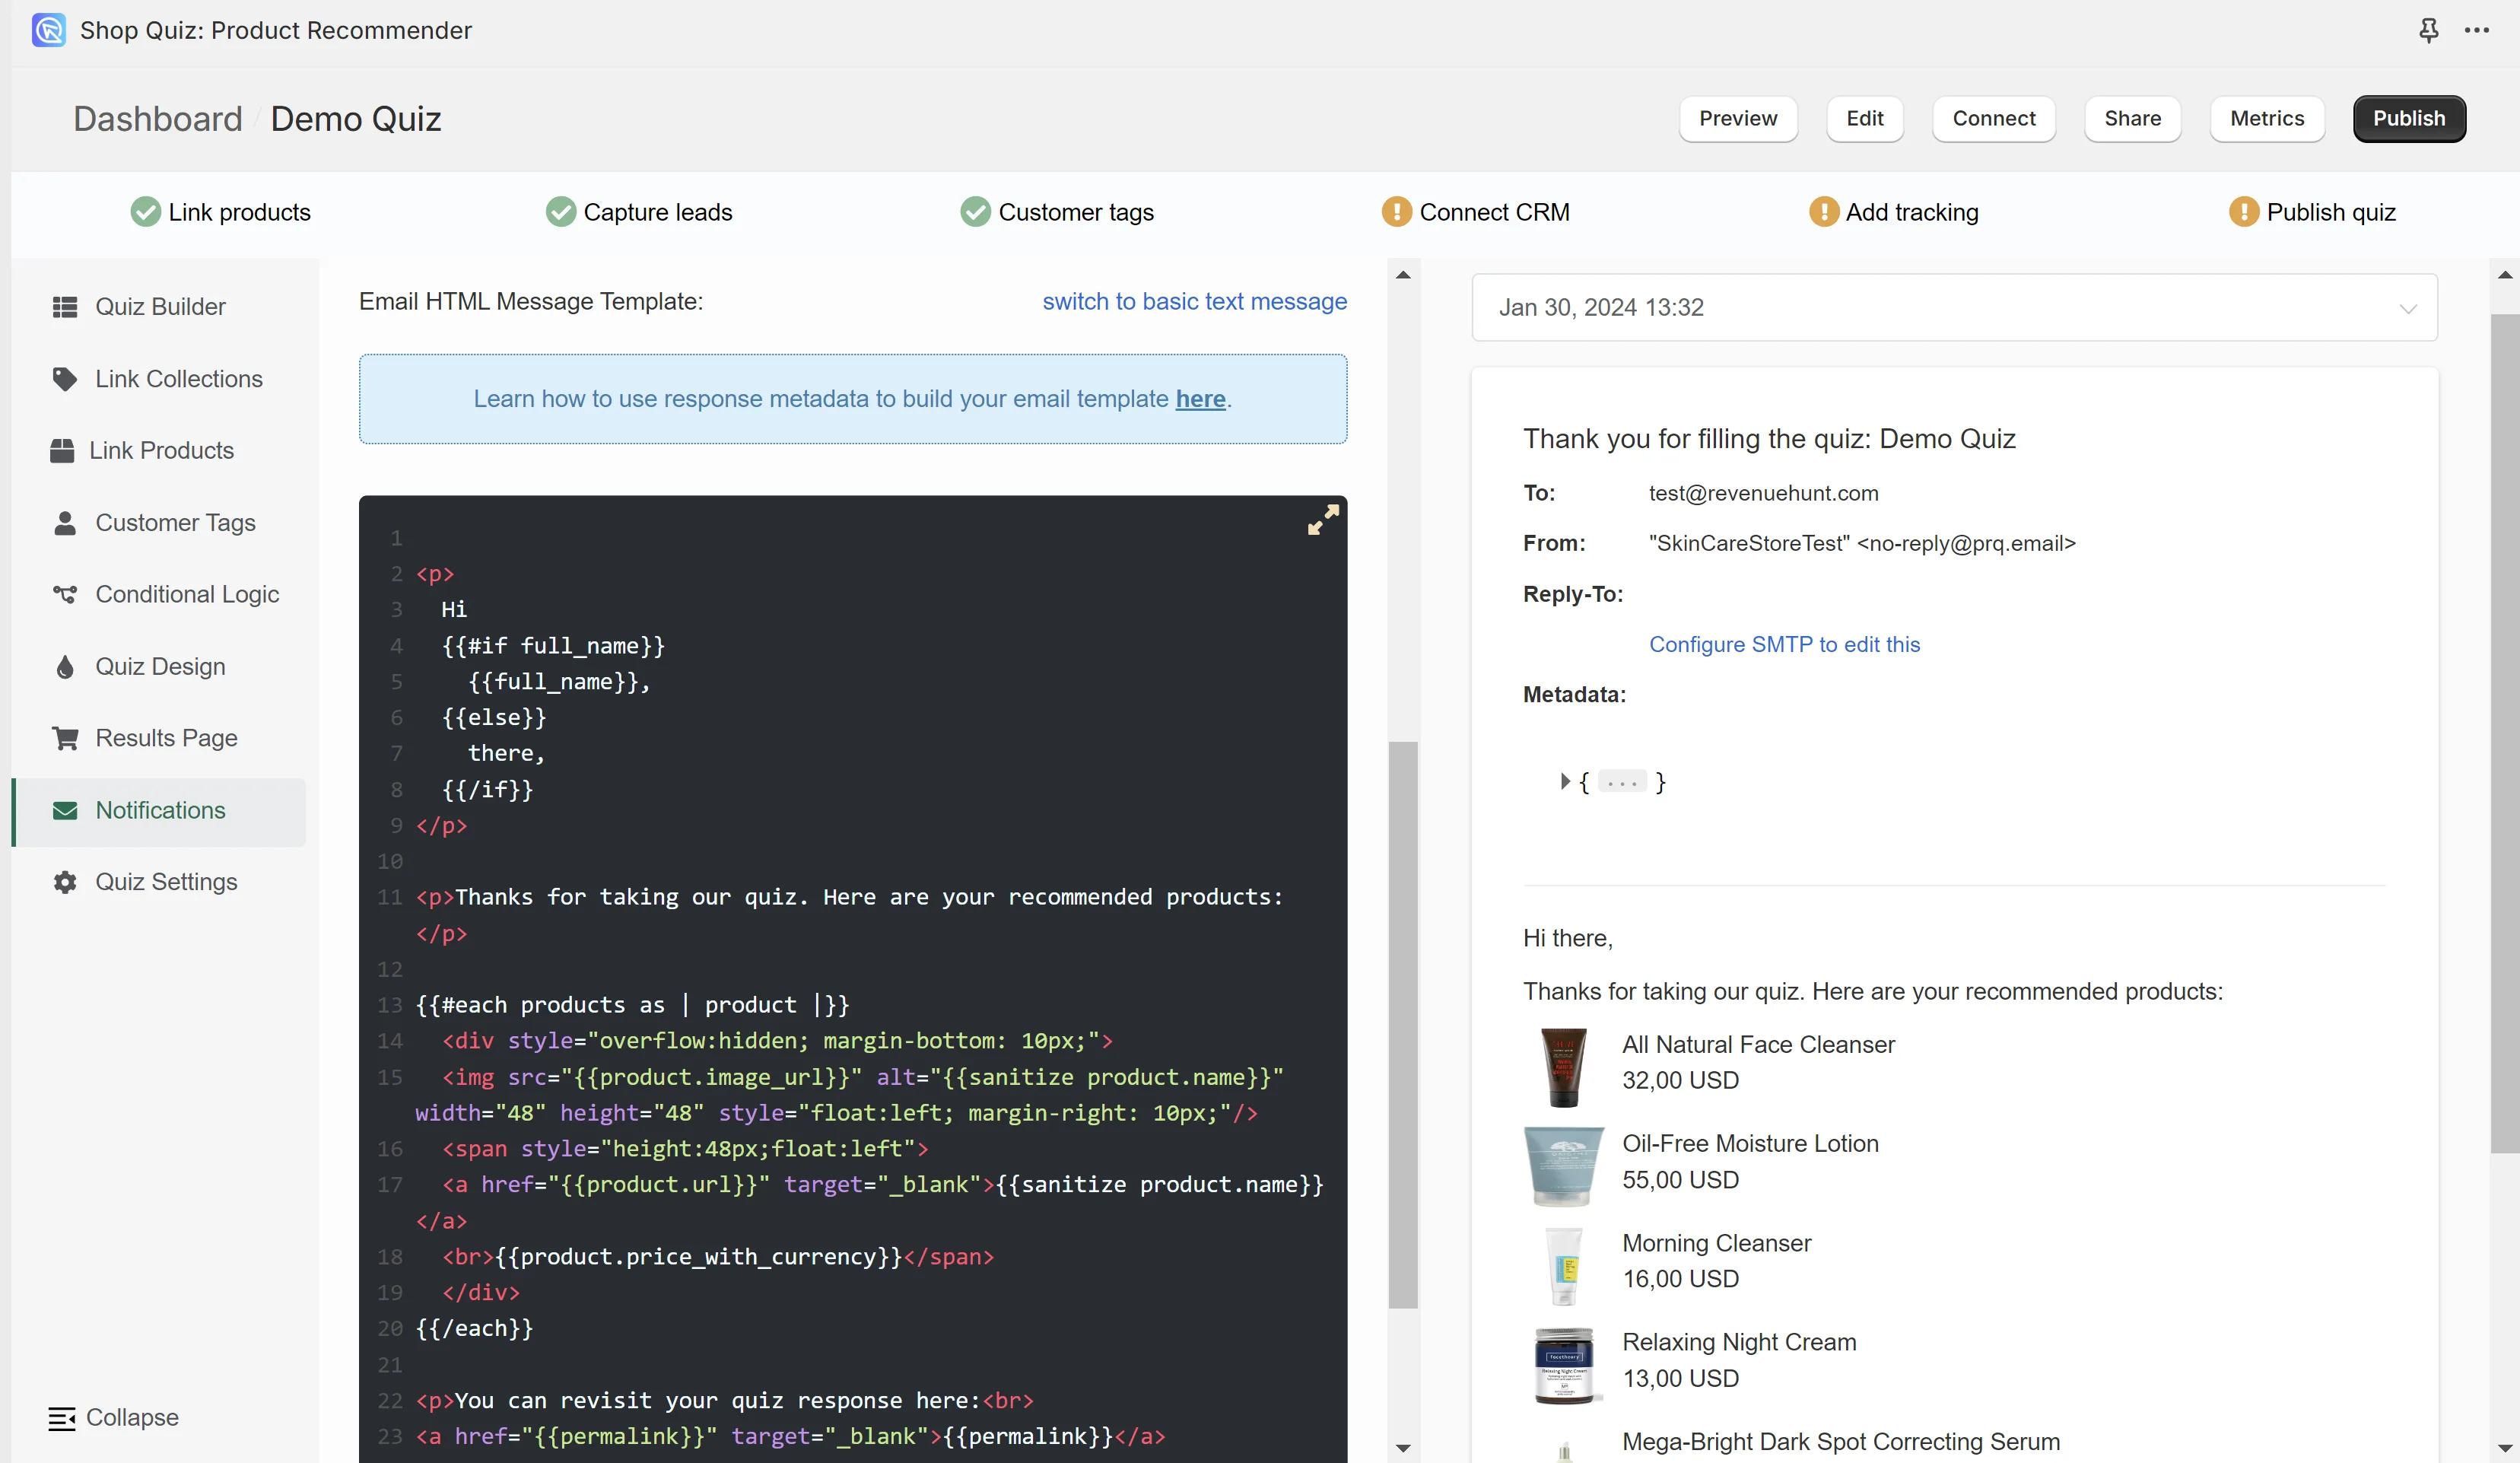2520x1463 pixels.
Task: Expand collapsed metadata ellipsis placeholder
Action: (x=1621, y=782)
